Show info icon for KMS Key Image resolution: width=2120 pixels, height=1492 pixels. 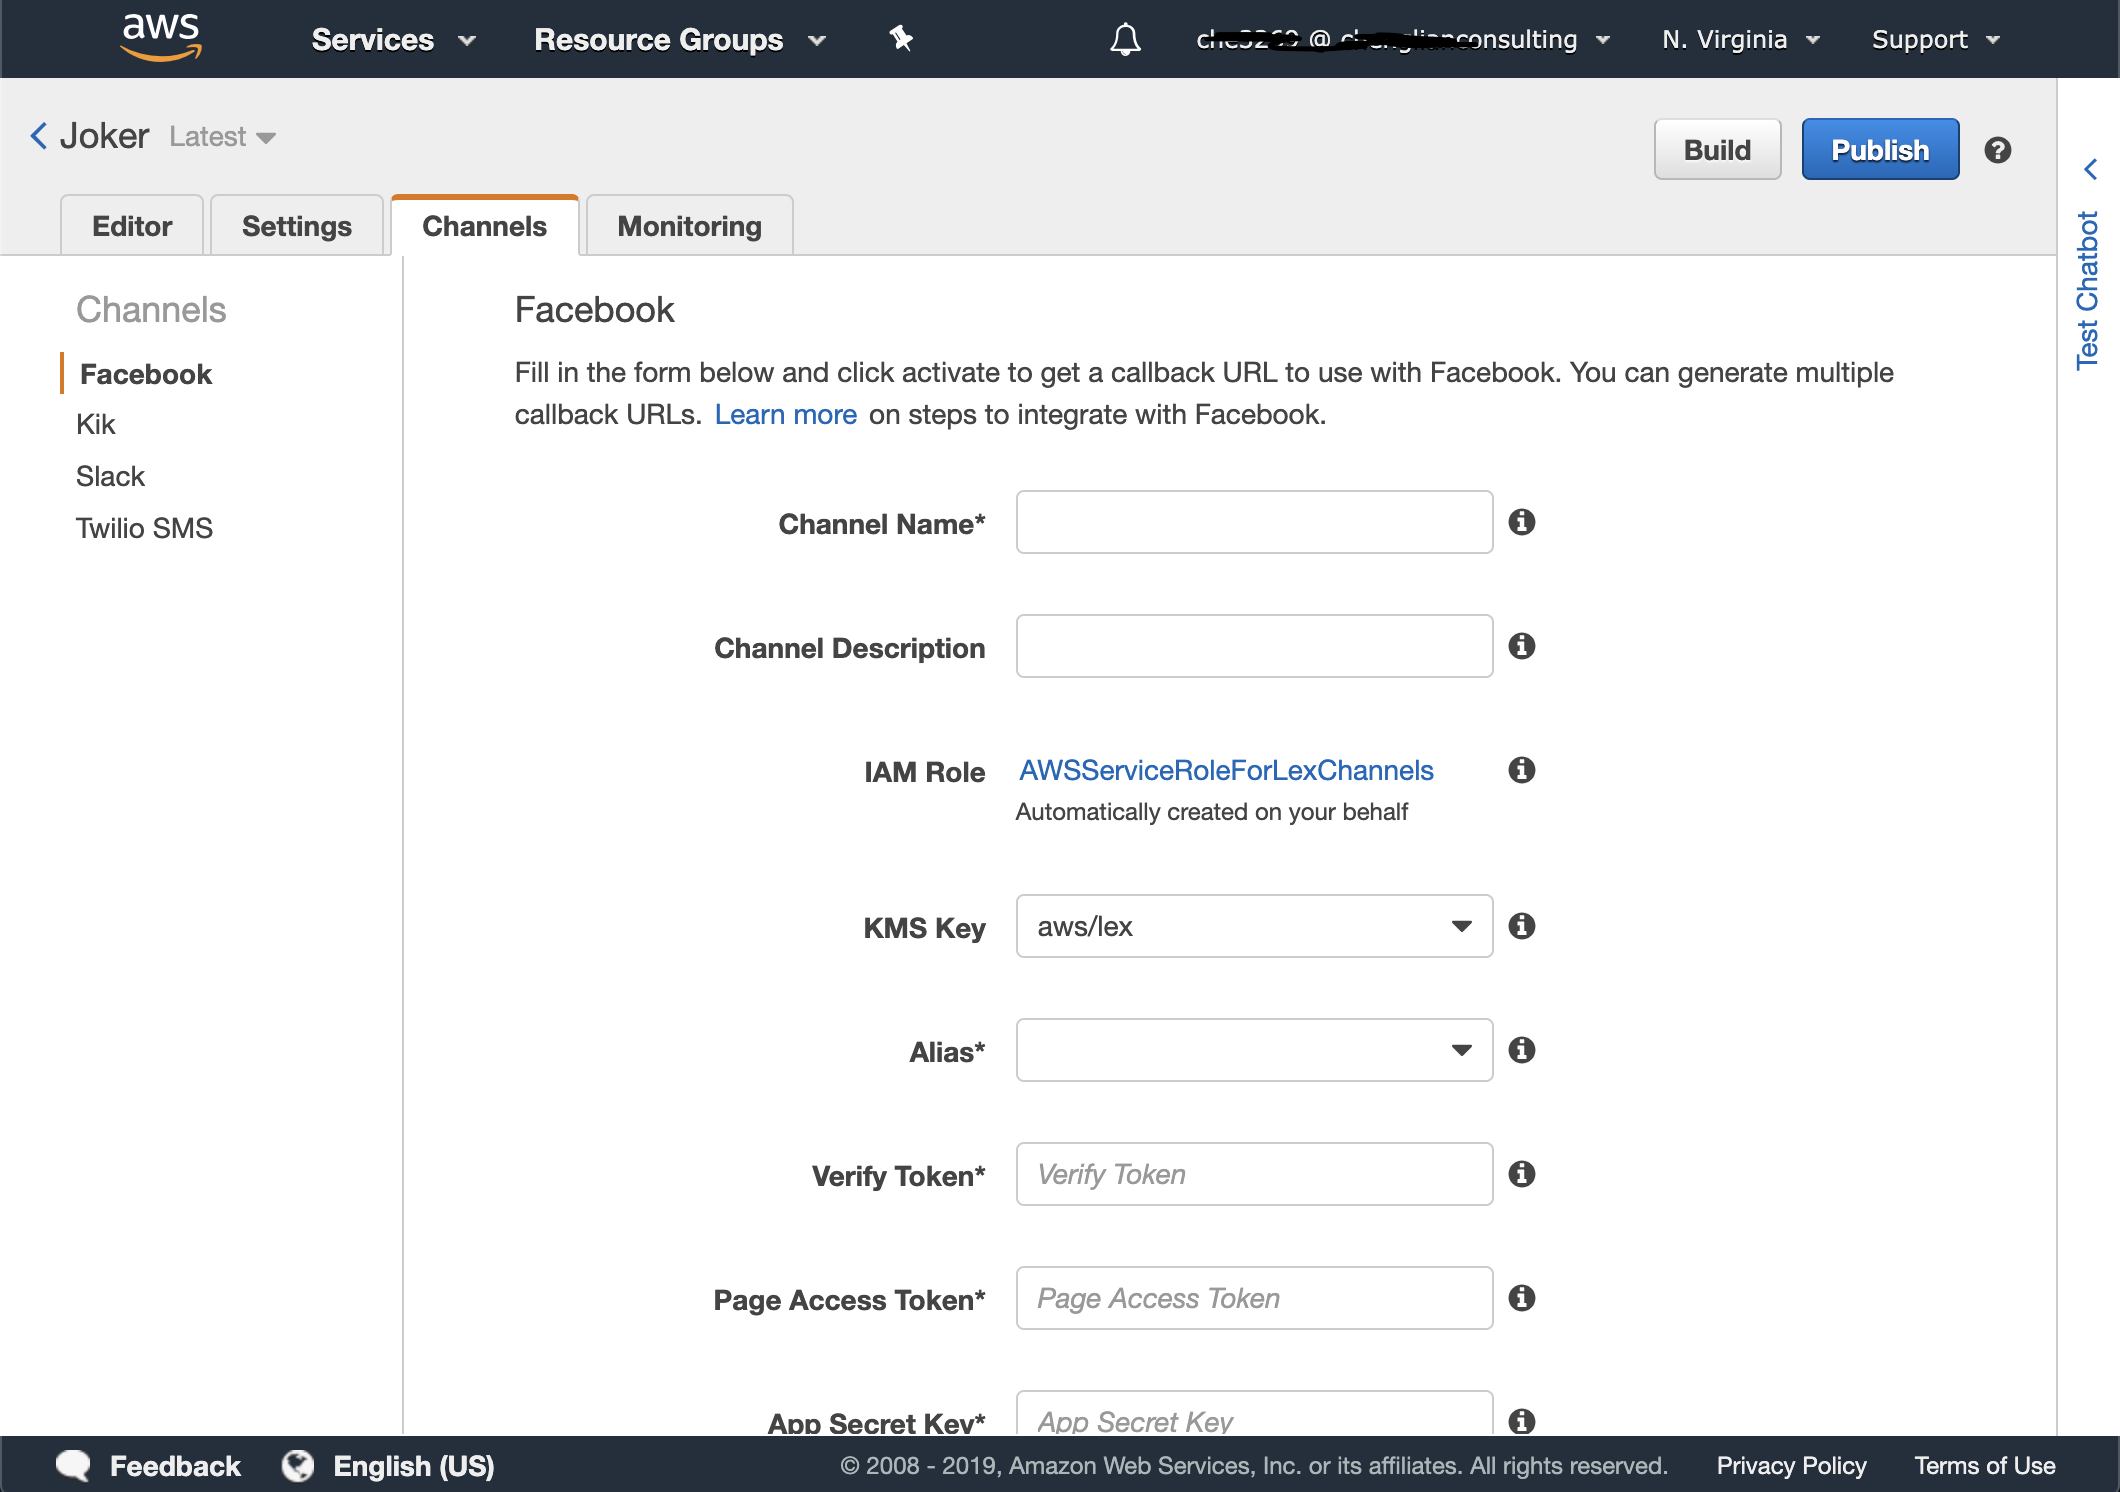(x=1522, y=926)
